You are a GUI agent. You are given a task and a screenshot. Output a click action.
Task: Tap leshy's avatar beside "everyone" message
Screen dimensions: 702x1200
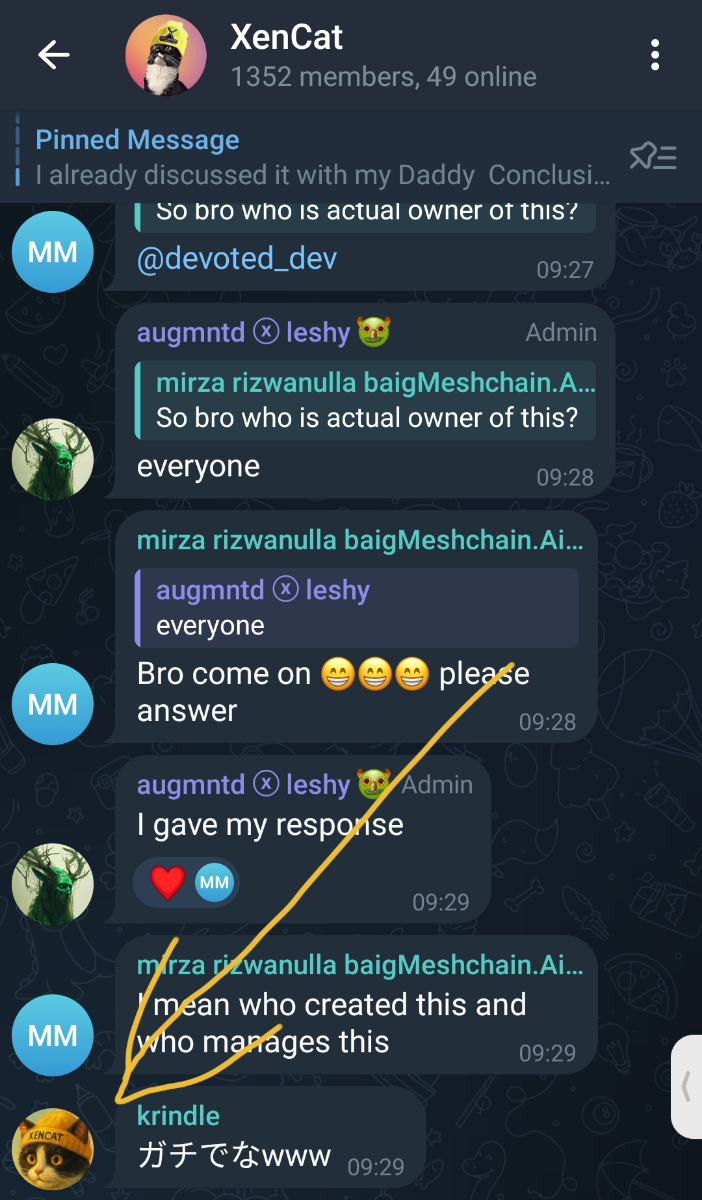[52, 459]
